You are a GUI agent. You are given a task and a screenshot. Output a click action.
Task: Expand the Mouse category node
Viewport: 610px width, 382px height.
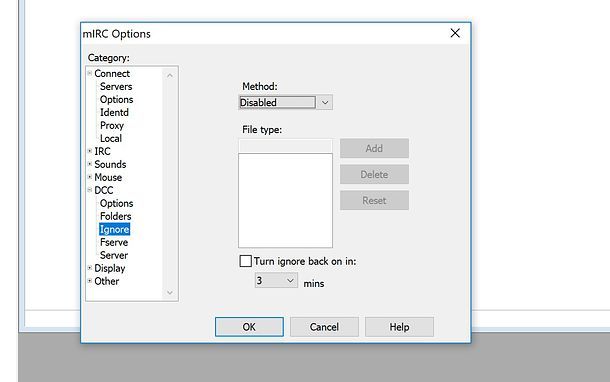tap(90, 177)
